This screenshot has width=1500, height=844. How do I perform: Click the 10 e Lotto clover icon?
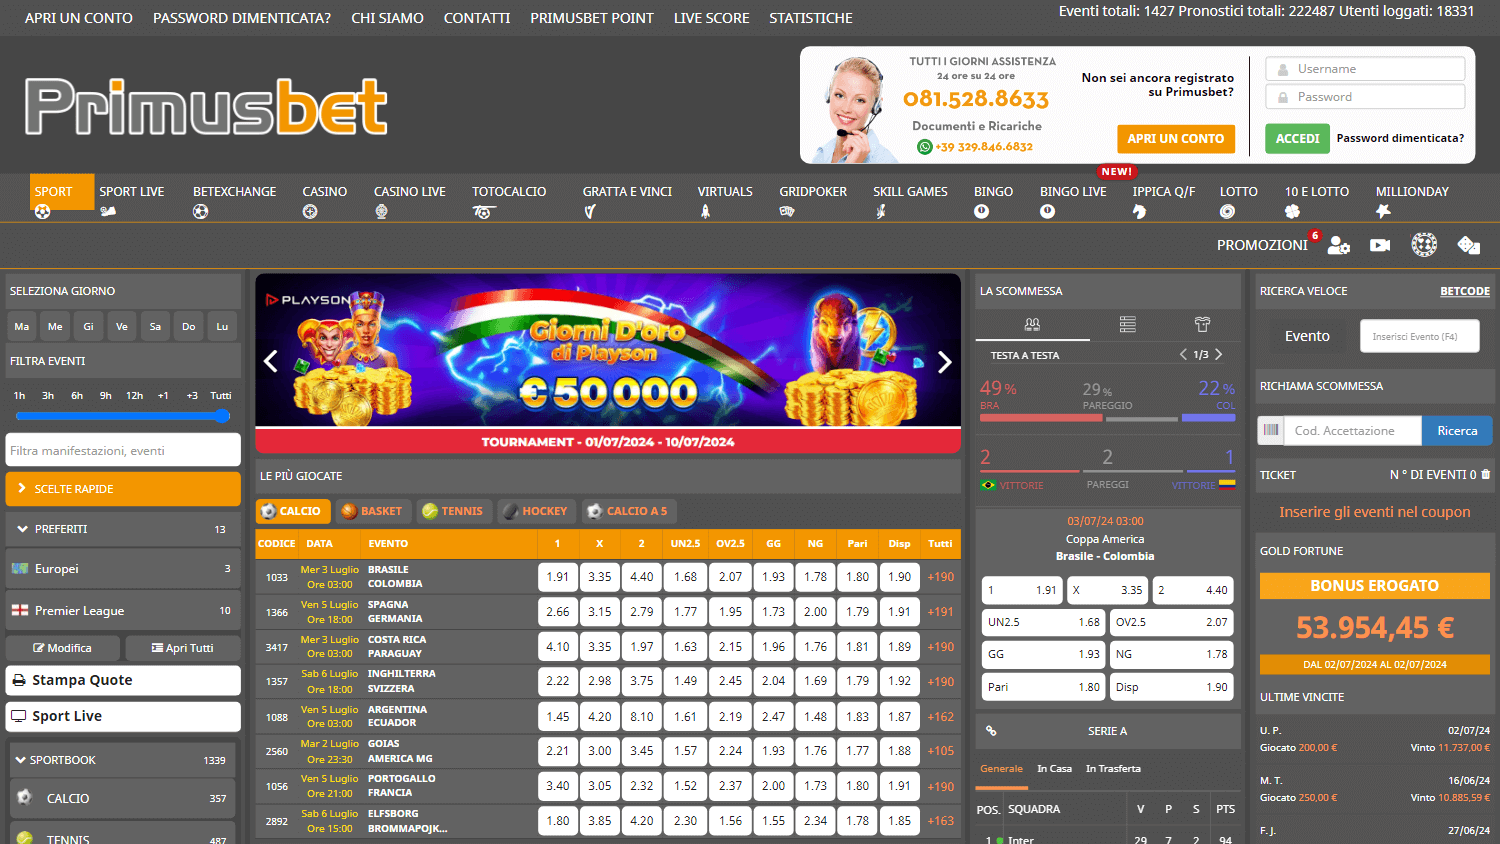tap(1292, 212)
